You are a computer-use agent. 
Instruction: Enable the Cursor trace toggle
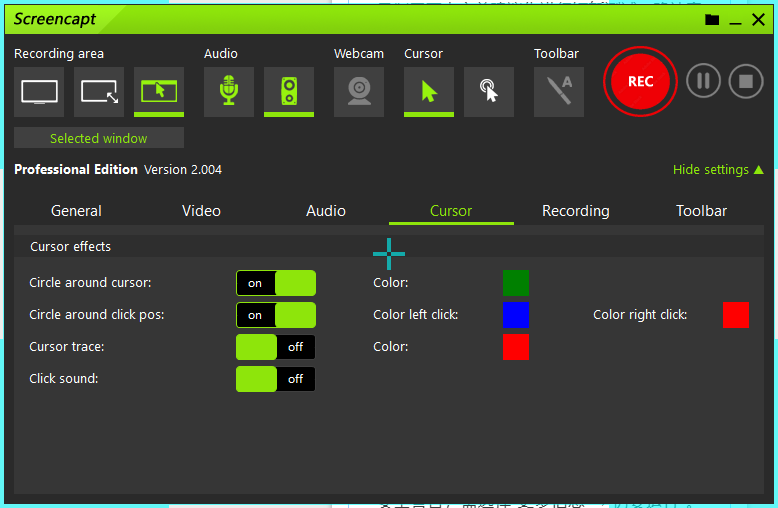point(276,347)
